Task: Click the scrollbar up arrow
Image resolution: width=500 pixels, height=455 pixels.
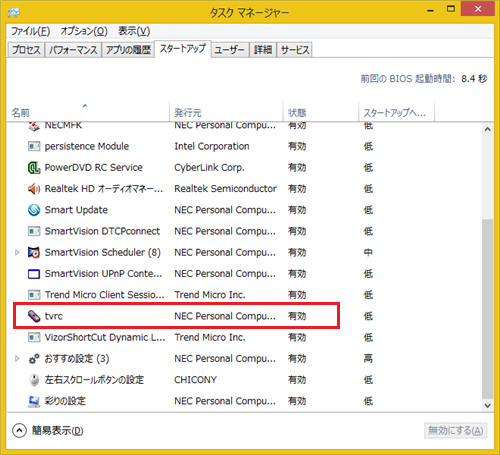Action: point(488,129)
